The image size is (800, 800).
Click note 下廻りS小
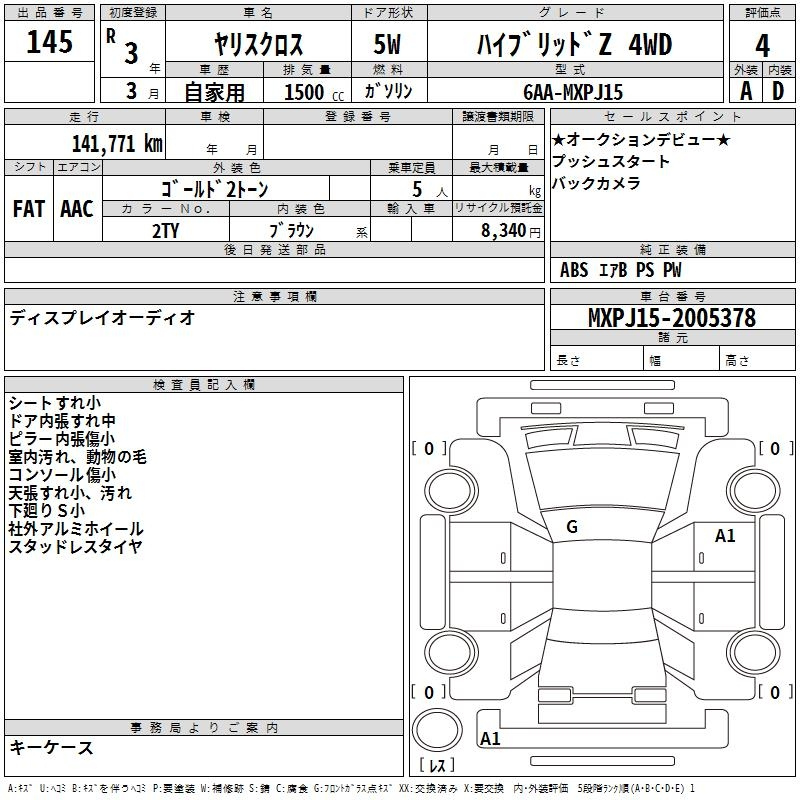click(46, 510)
